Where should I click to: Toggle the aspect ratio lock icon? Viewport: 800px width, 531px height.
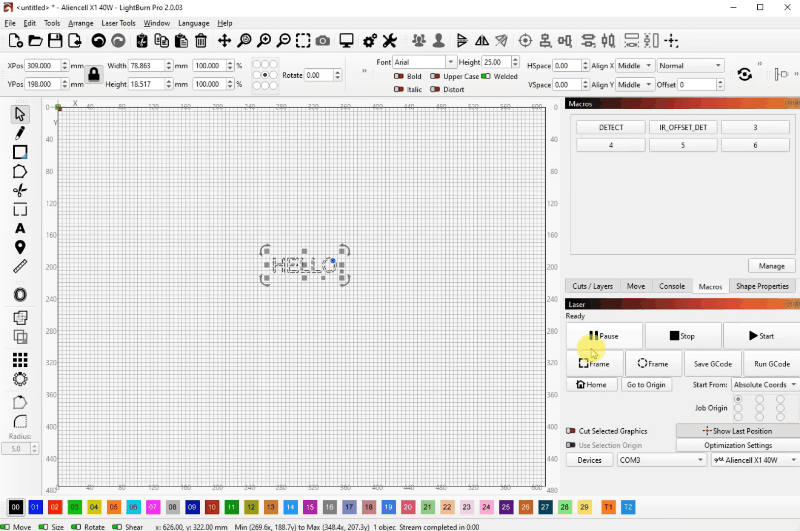point(93,74)
